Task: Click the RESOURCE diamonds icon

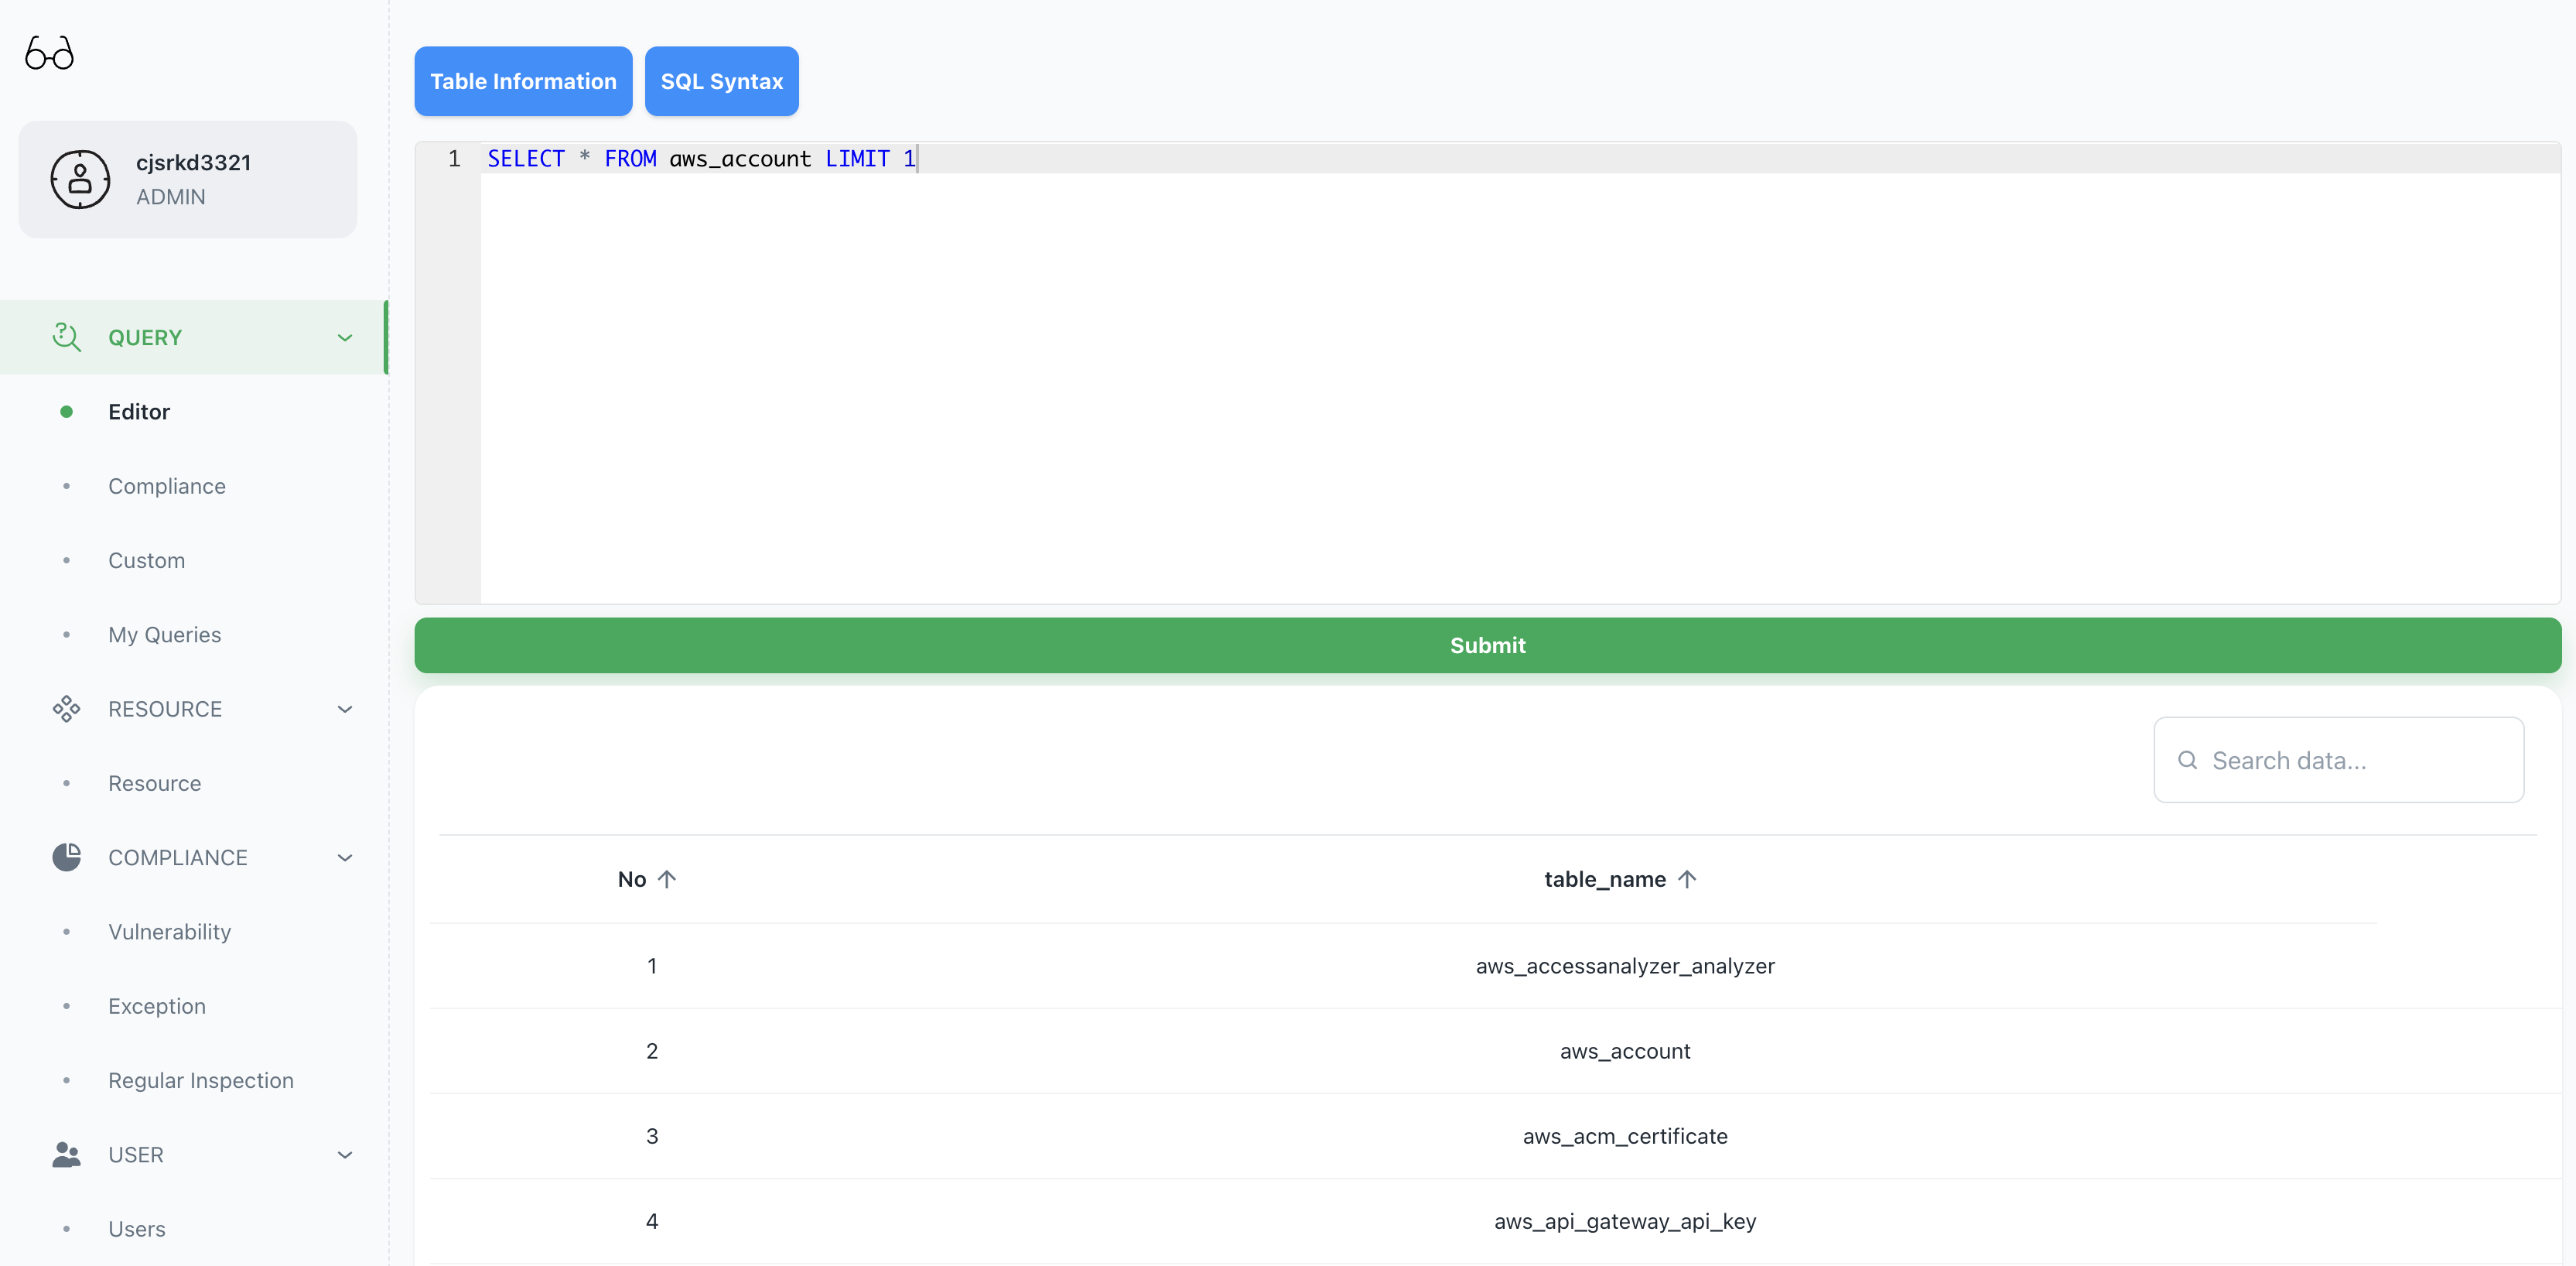Action: tap(66, 709)
